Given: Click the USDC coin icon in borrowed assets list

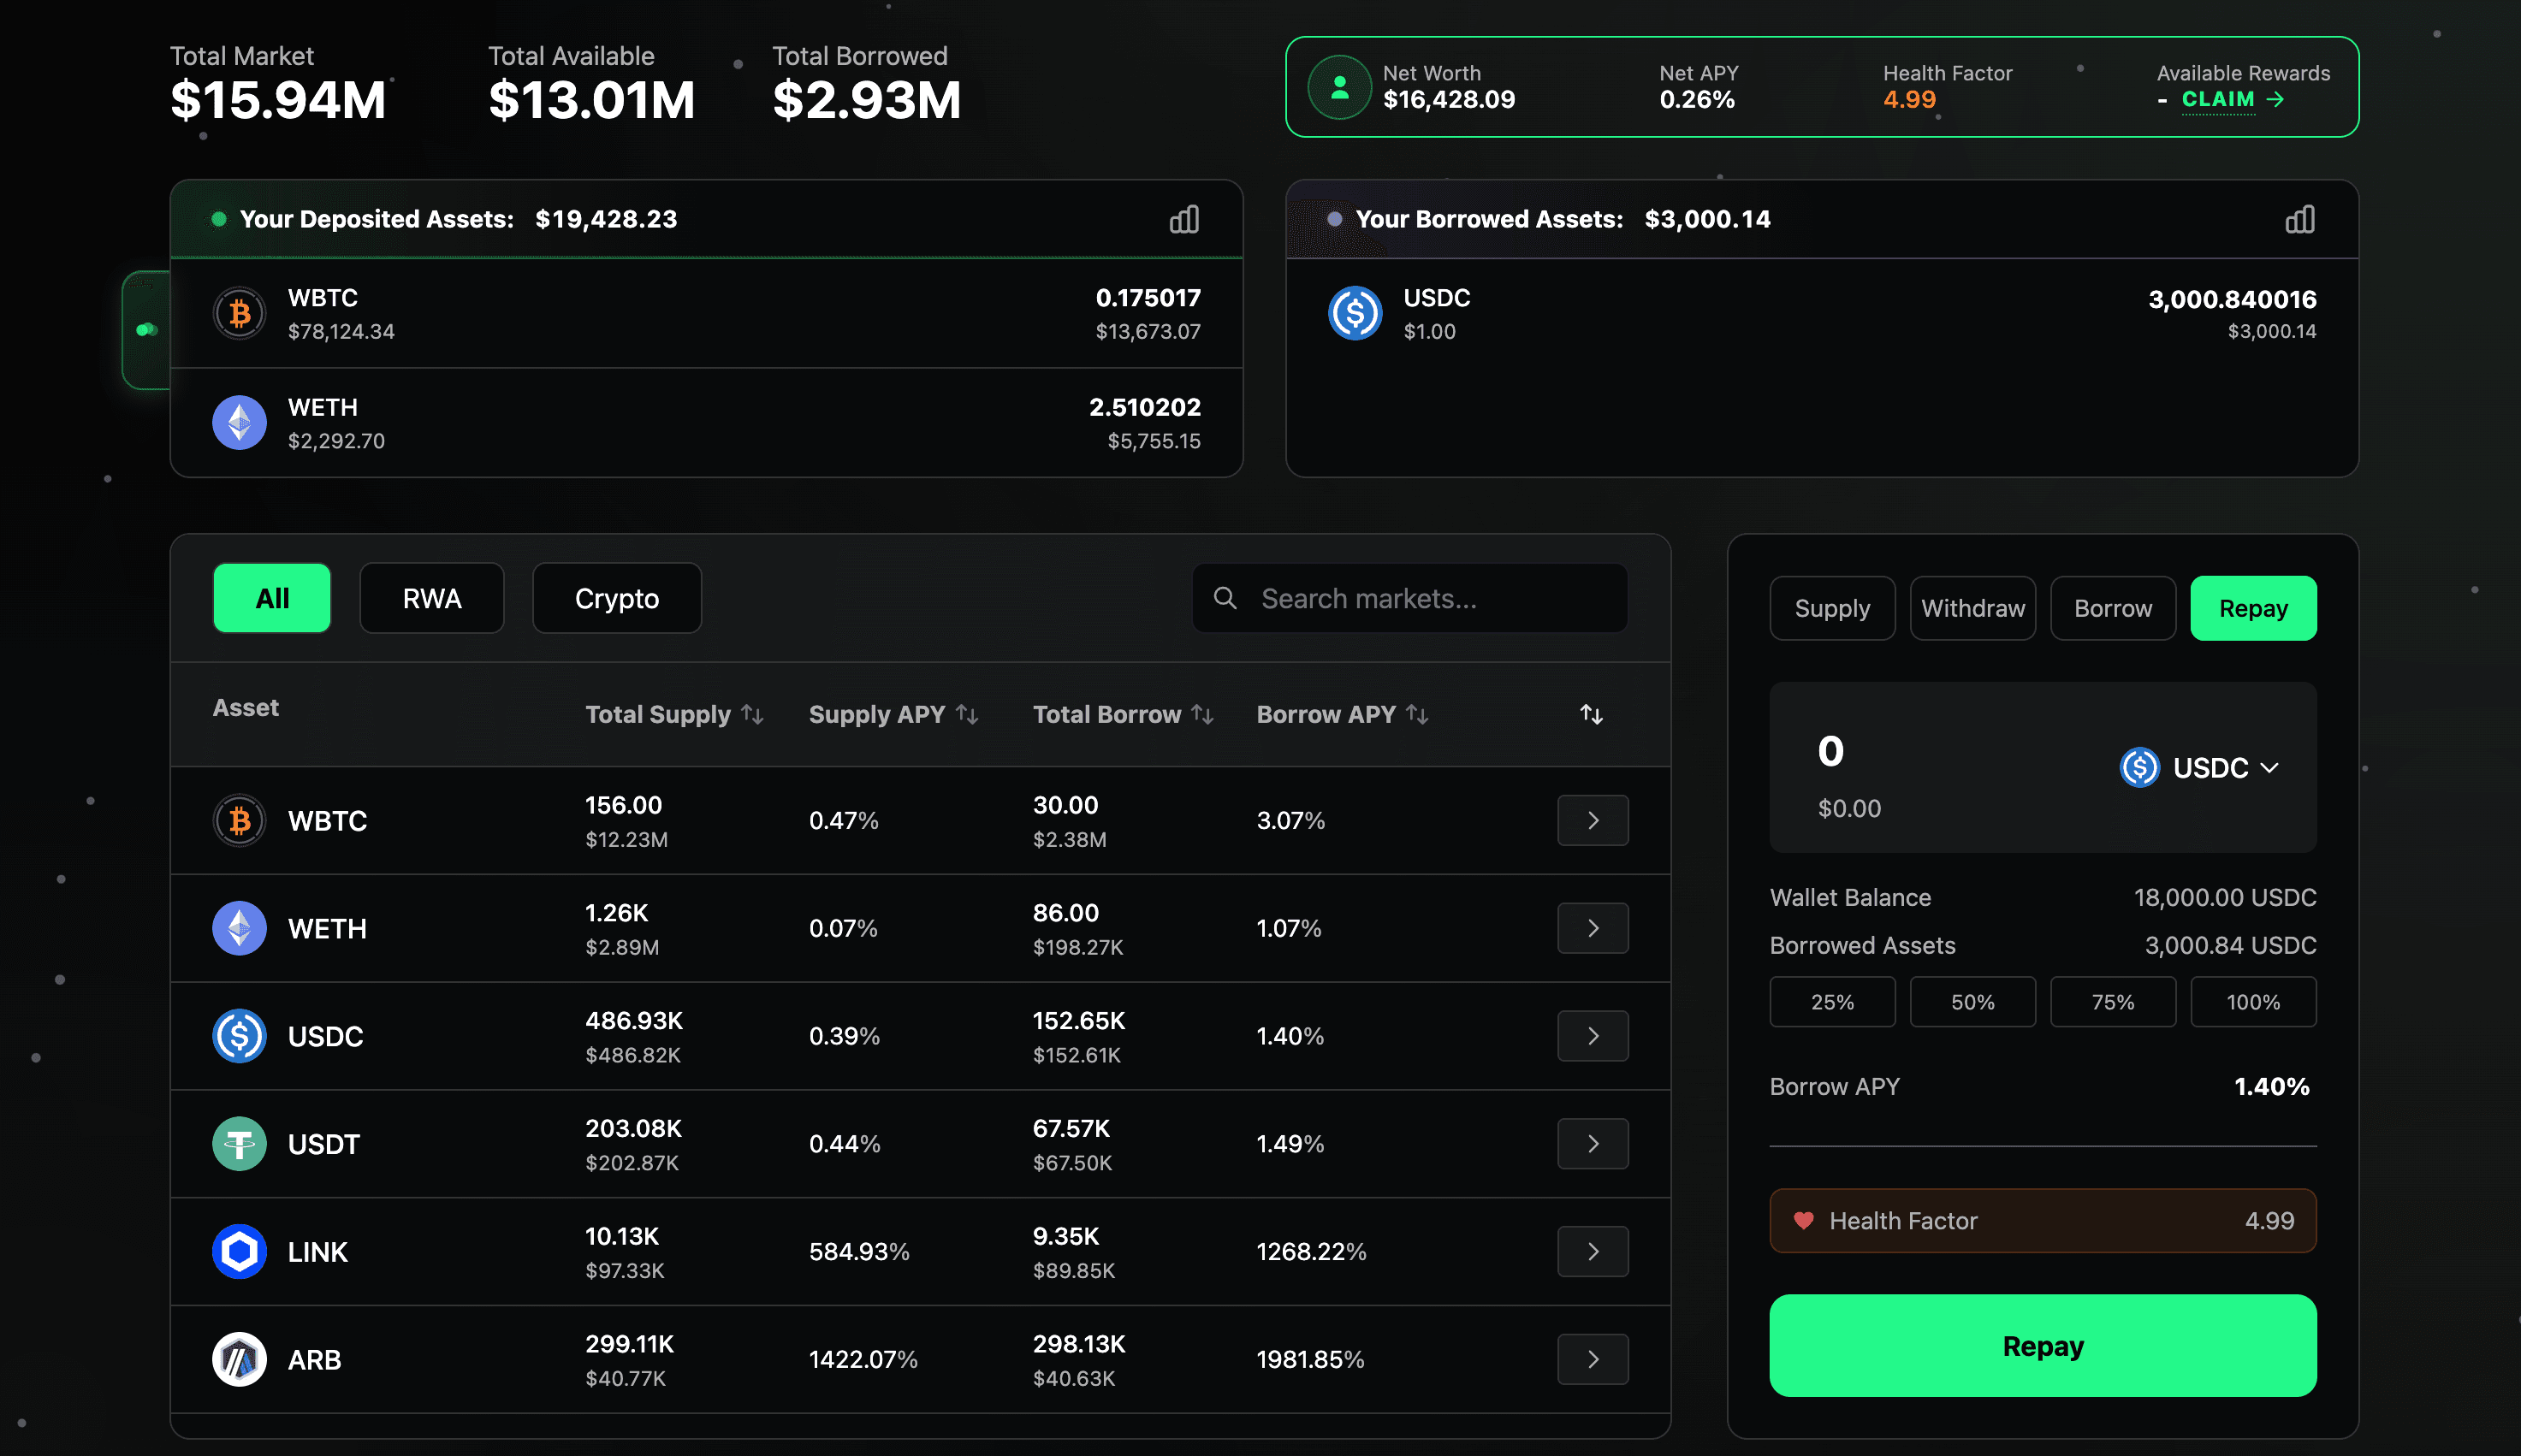Looking at the screenshot, I should [x=1355, y=313].
